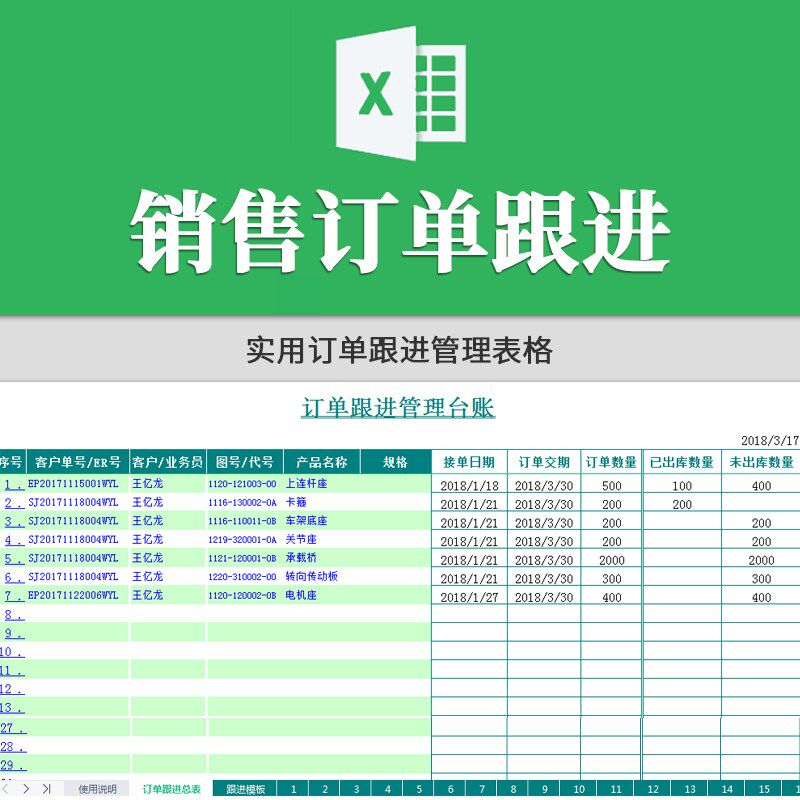This screenshot has height=800, width=800.
Task: Select the 未出库数量 column header
Action: (761, 462)
